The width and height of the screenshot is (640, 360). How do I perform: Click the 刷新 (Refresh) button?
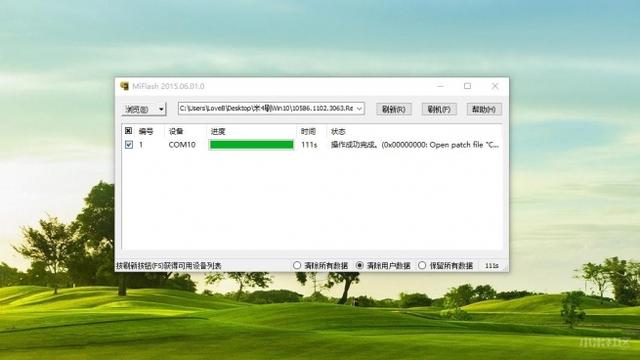point(393,109)
